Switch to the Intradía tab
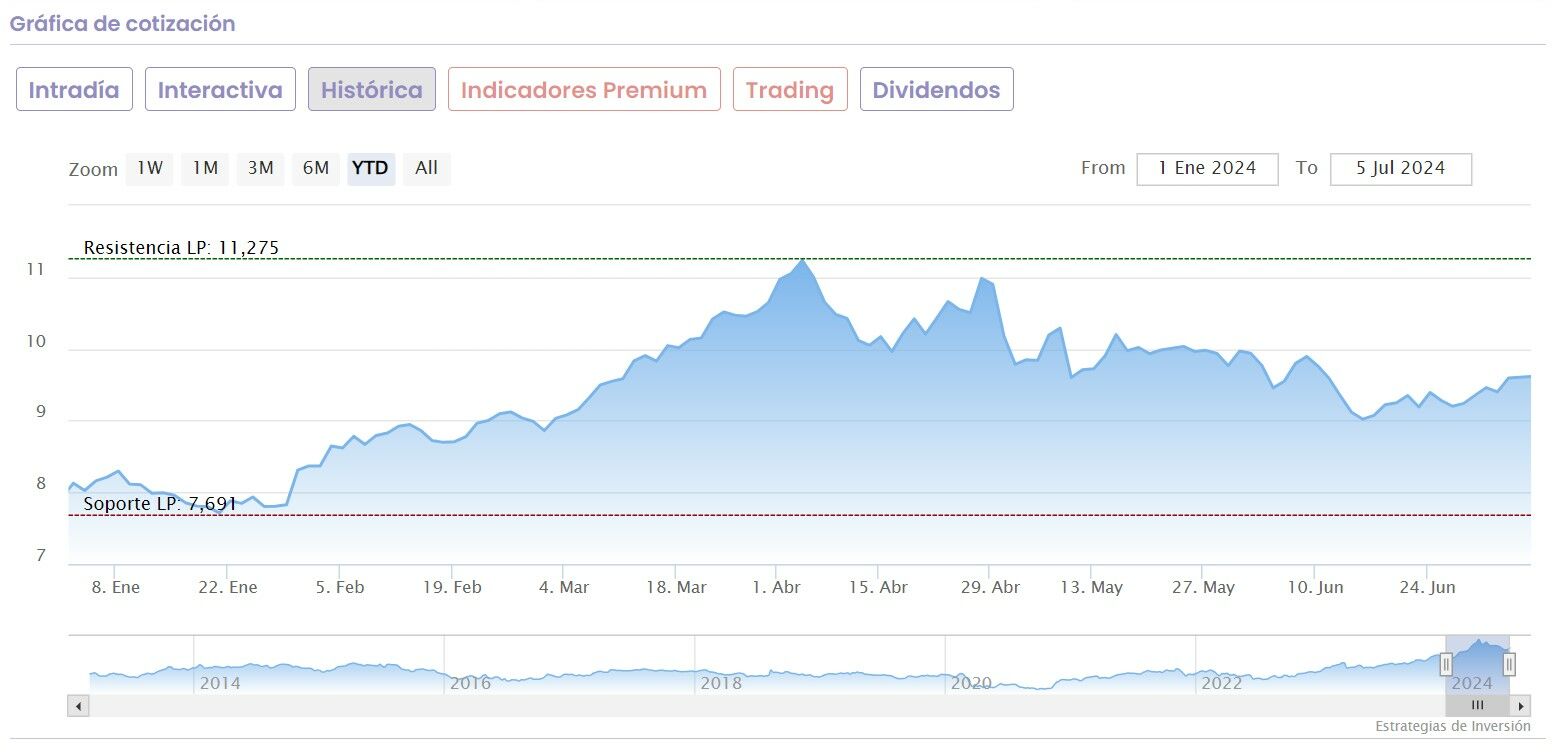 pyautogui.click(x=74, y=90)
